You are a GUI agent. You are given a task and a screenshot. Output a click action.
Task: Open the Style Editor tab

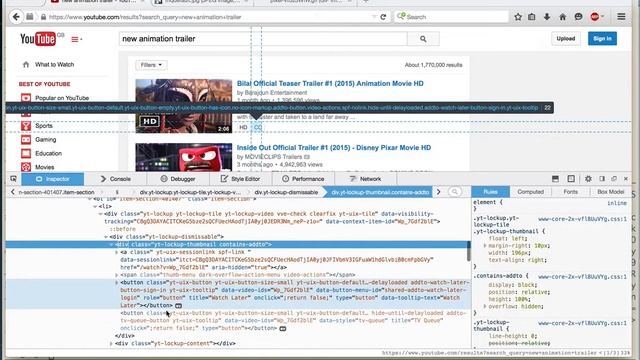click(x=240, y=179)
